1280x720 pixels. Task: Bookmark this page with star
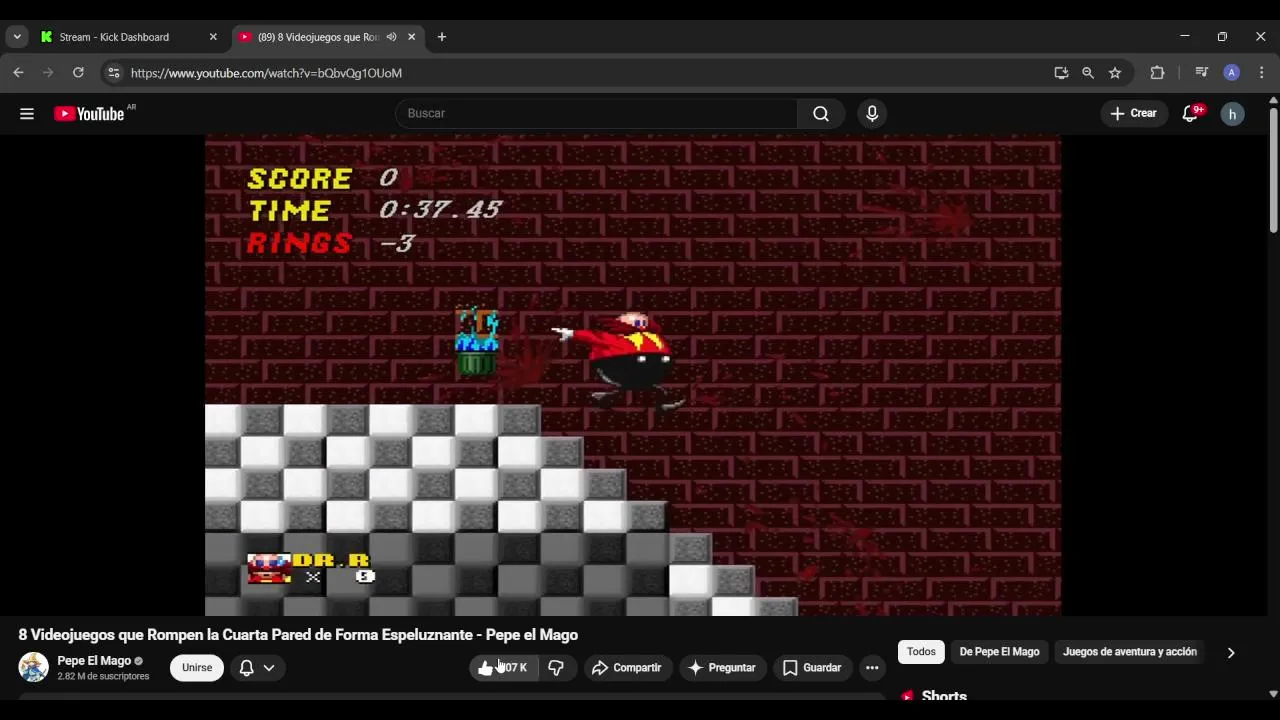[x=1115, y=73]
